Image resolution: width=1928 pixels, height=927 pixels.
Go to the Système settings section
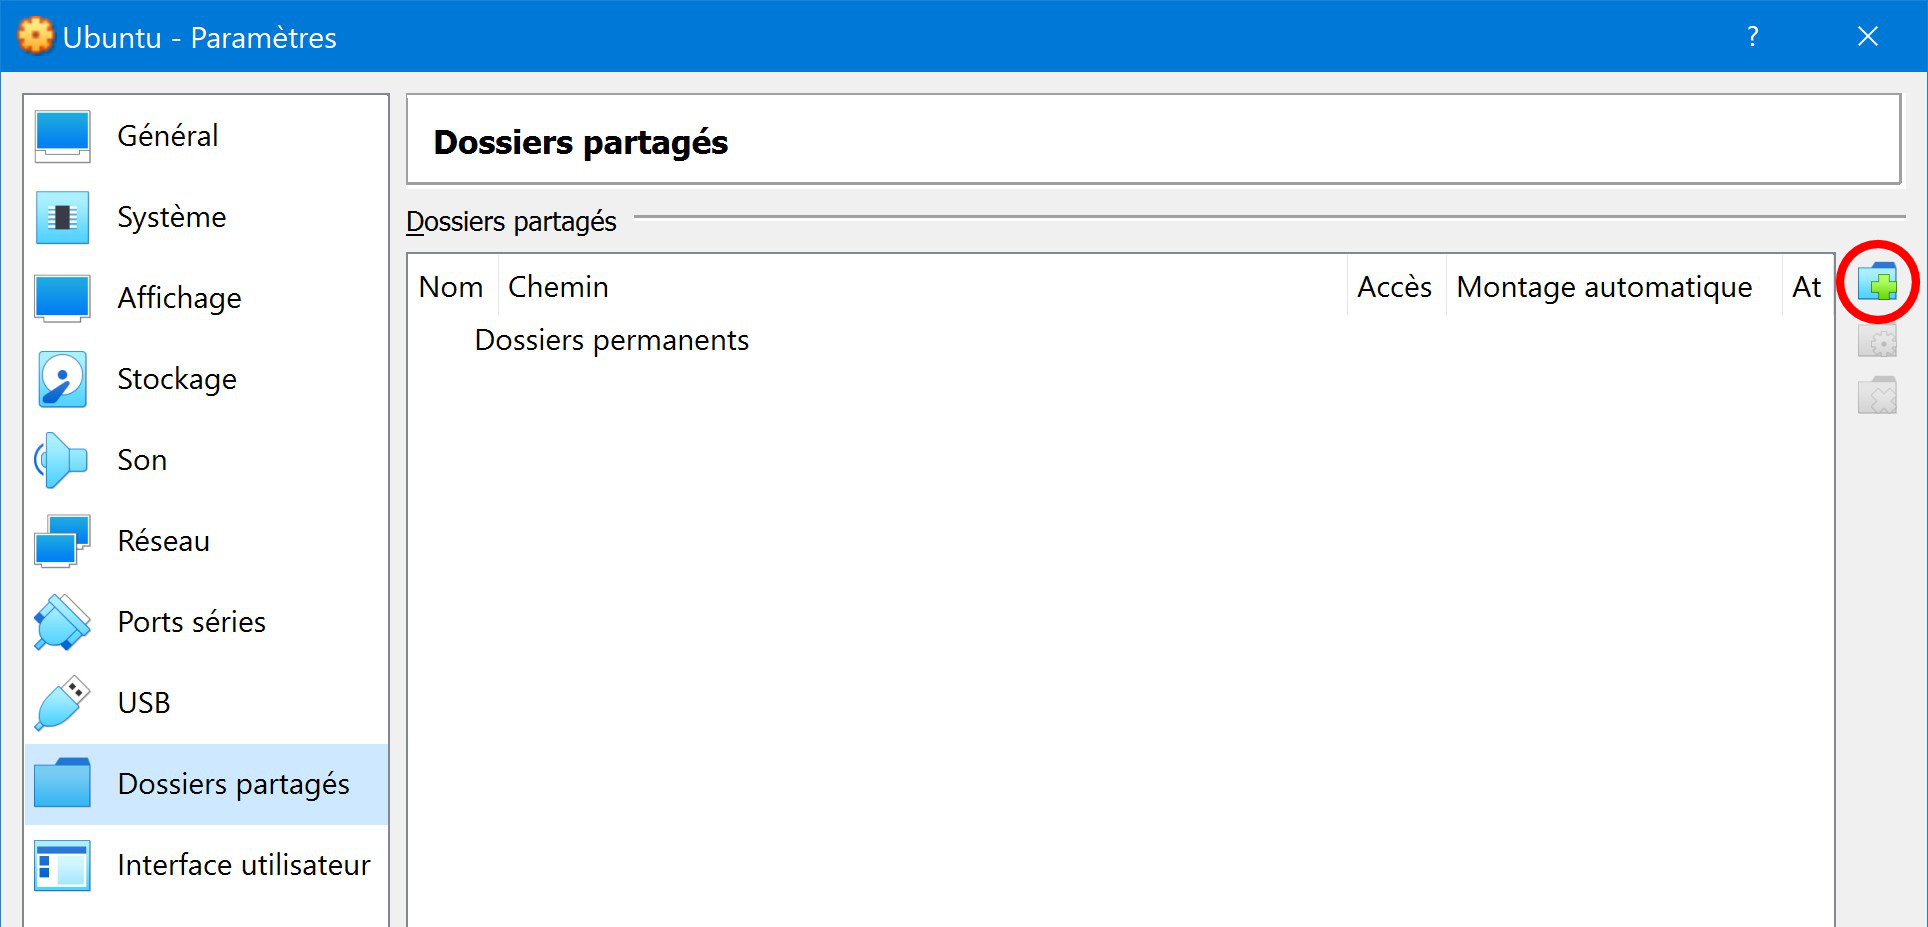tap(207, 217)
